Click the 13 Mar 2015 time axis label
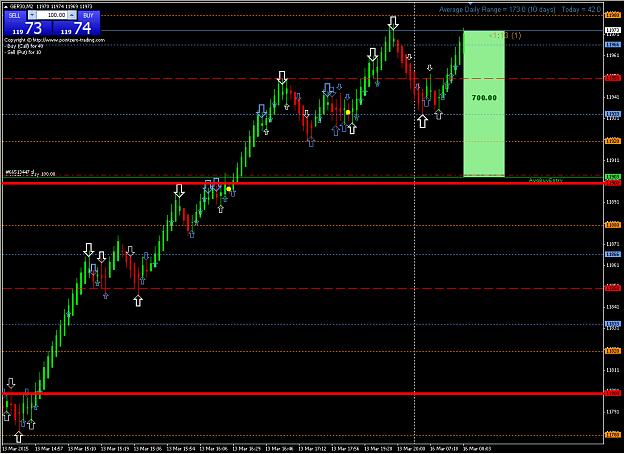This screenshot has width=625, height=454. click(15, 449)
